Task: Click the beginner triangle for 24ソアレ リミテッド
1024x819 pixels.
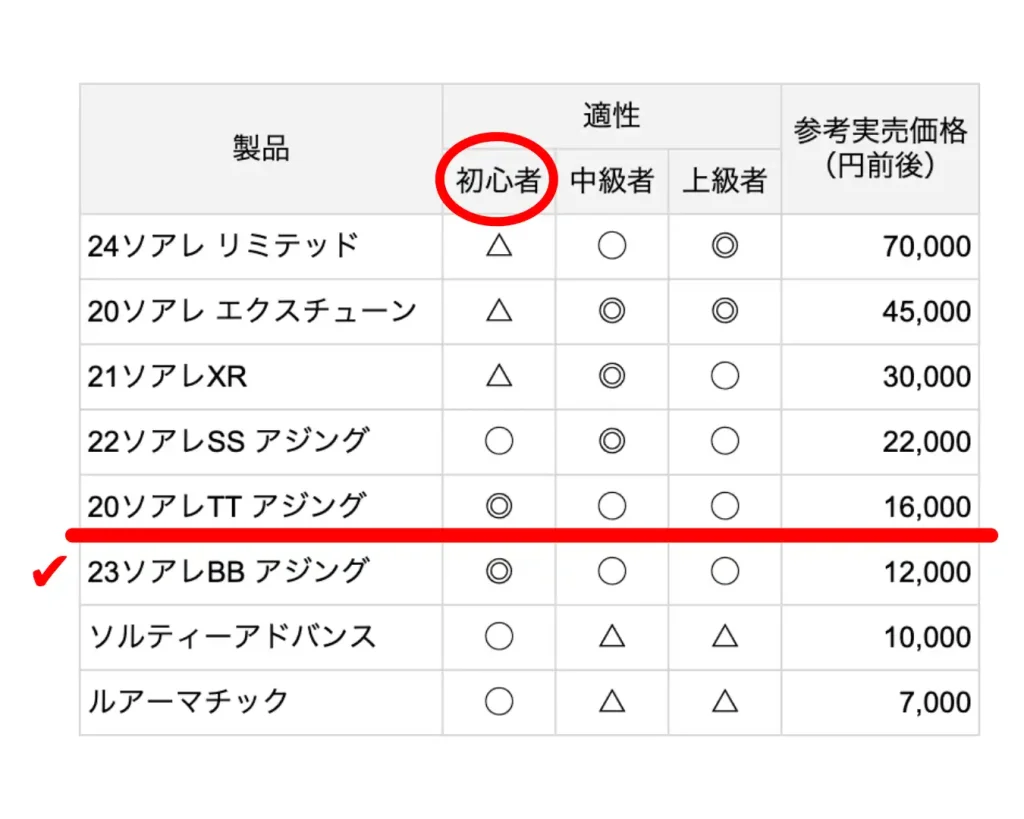Action: click(x=498, y=246)
